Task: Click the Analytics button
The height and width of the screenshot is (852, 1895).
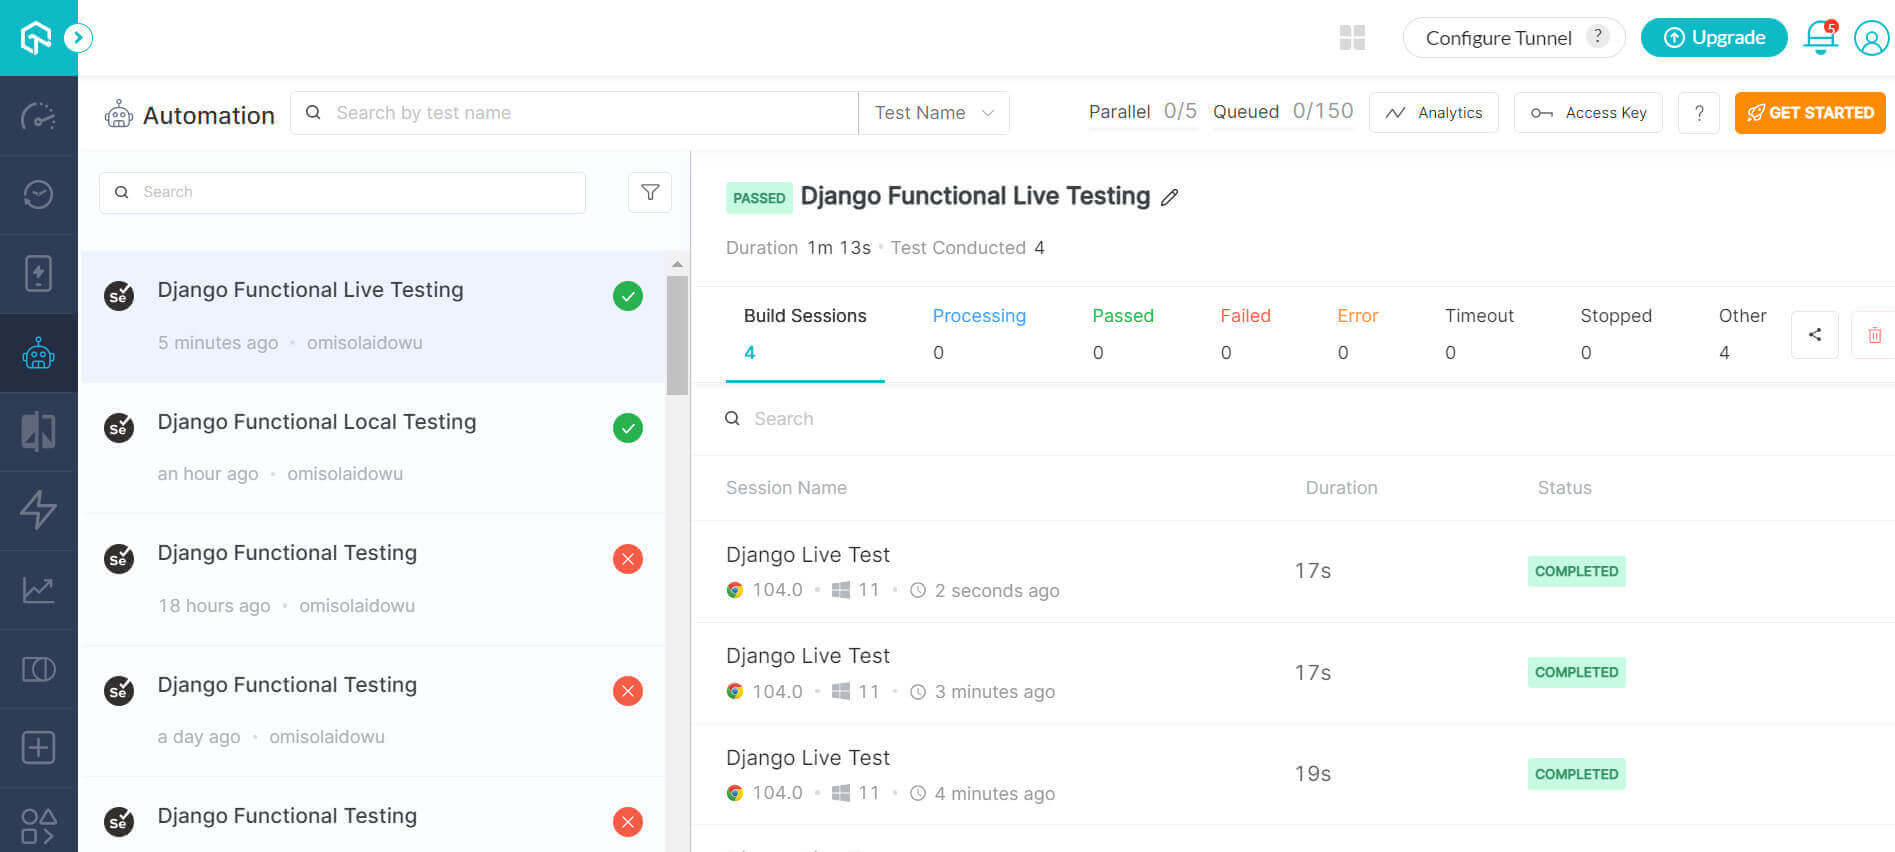Action: pos(1433,113)
